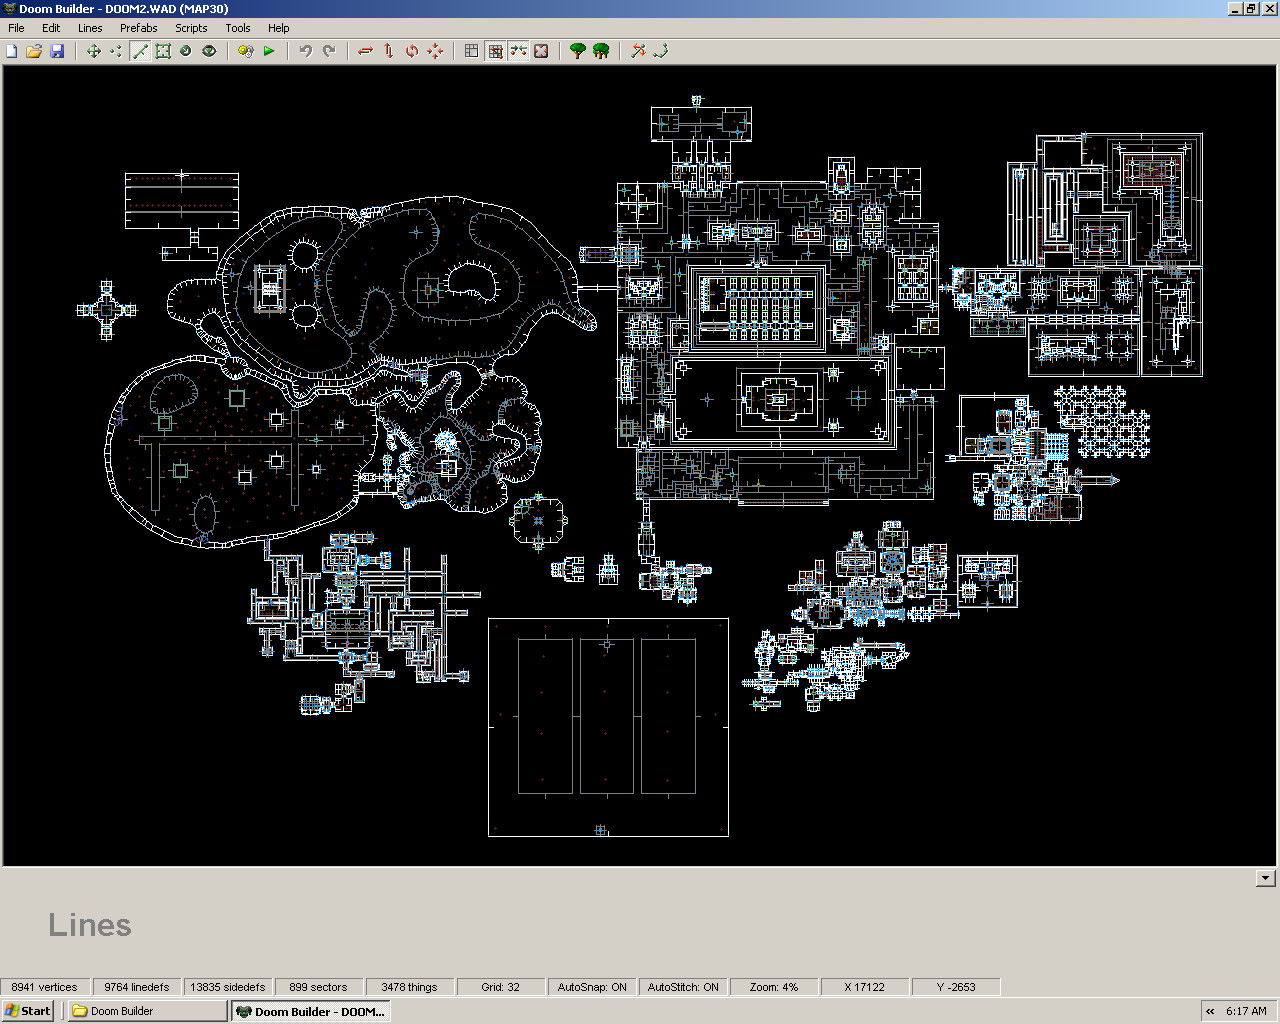This screenshot has height=1024, width=1280.
Task: Click the Redo arrow icon
Action: point(329,51)
